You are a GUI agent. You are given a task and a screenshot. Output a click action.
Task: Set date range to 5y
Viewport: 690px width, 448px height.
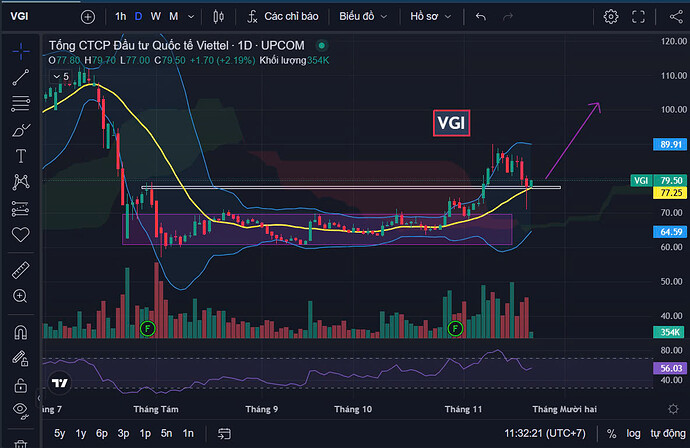59,433
